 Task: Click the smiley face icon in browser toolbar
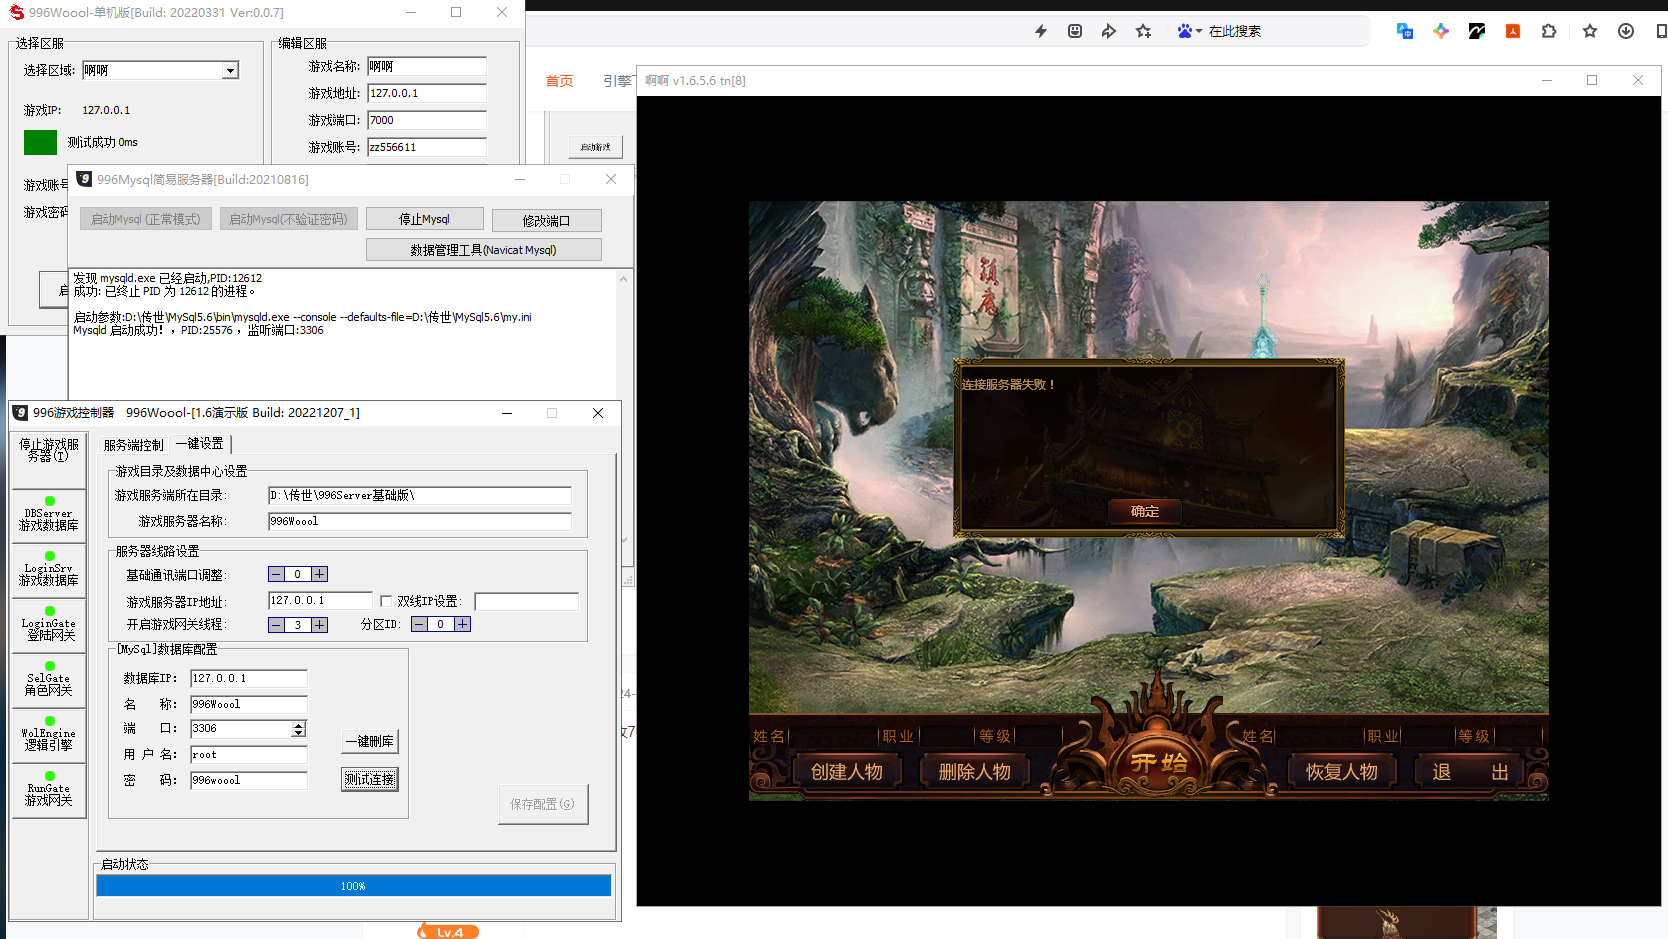pos(1075,31)
